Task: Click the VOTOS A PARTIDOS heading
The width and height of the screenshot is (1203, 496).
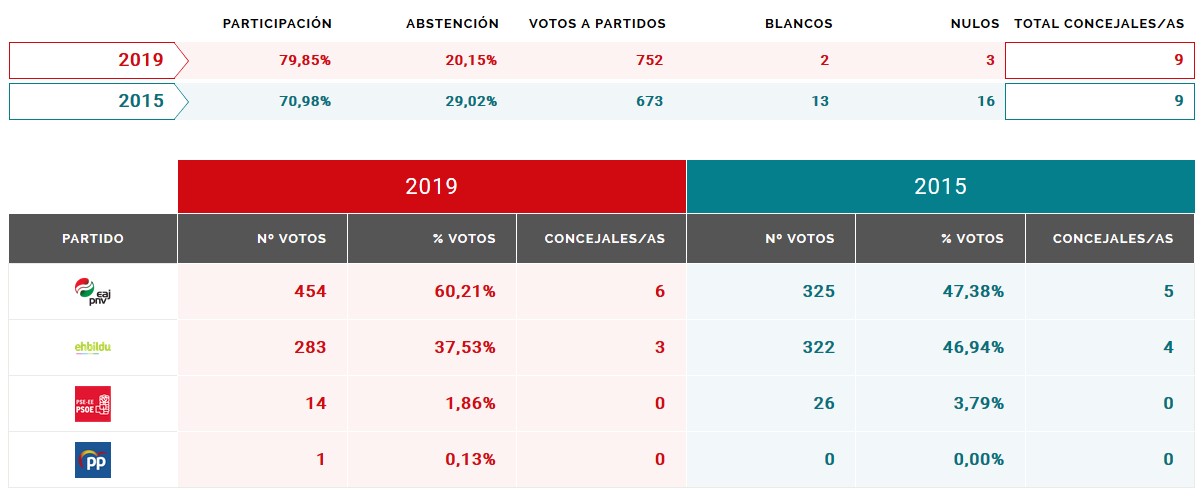Action: [x=597, y=23]
